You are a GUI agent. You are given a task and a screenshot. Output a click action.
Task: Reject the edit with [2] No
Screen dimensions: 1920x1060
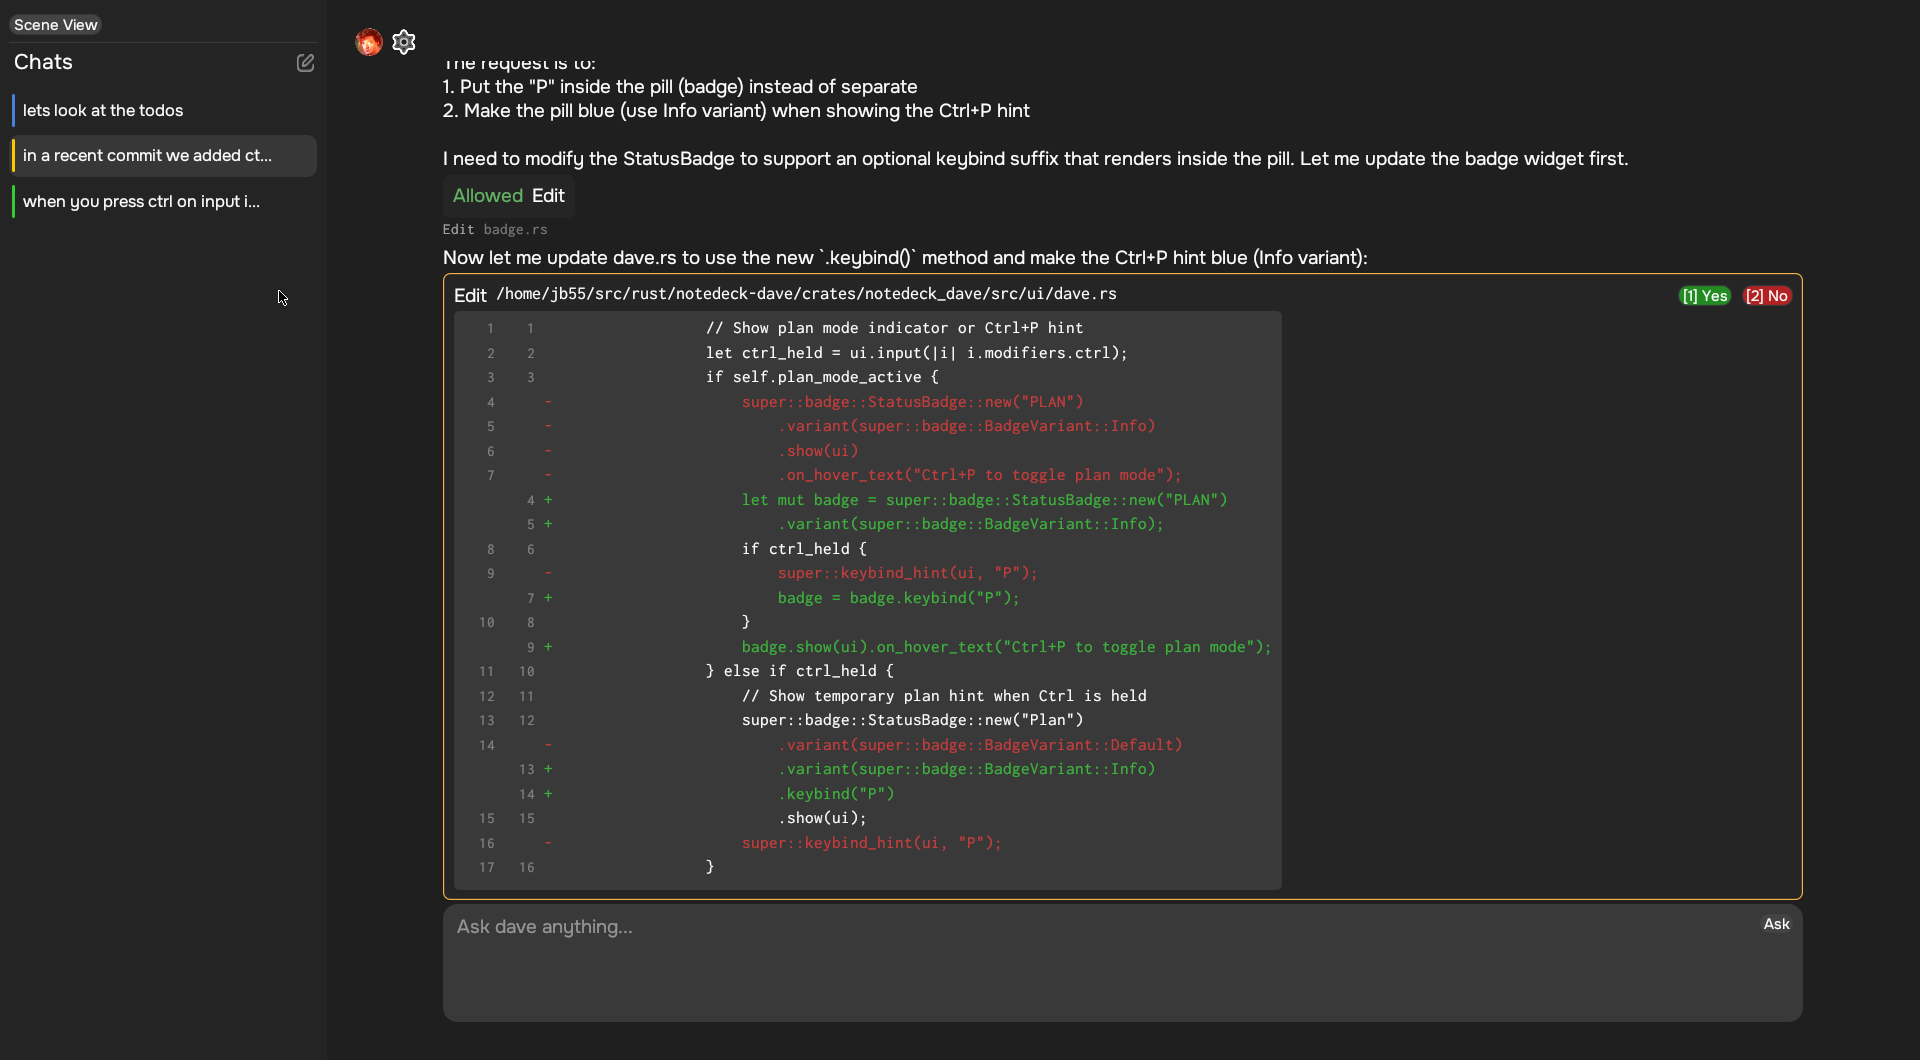1766,296
